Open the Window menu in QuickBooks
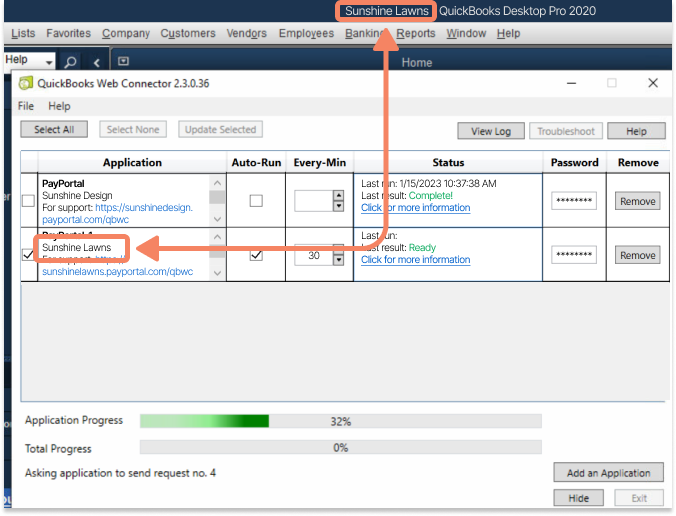Viewport: 676px width, 516px height. (x=466, y=33)
